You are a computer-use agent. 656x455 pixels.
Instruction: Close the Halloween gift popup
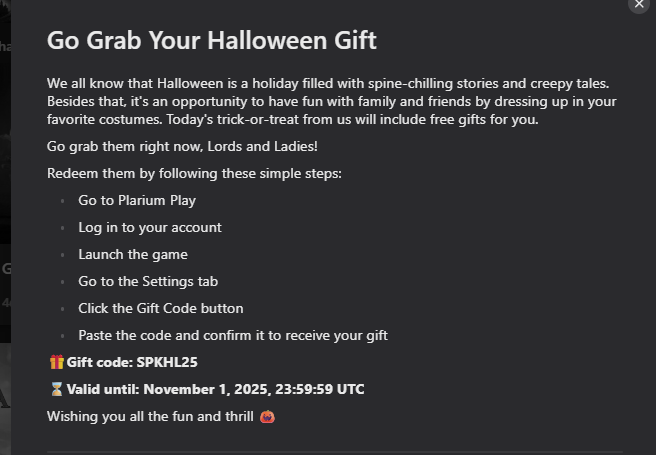640,4
